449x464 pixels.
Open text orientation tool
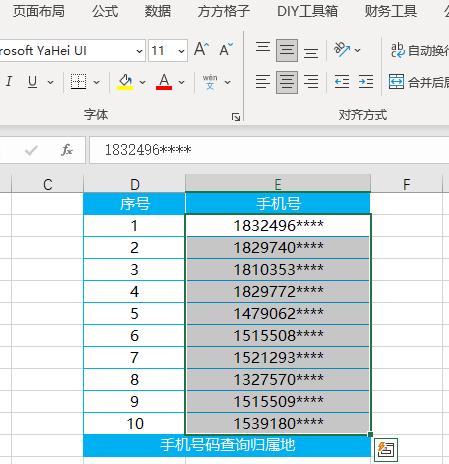coord(342,50)
